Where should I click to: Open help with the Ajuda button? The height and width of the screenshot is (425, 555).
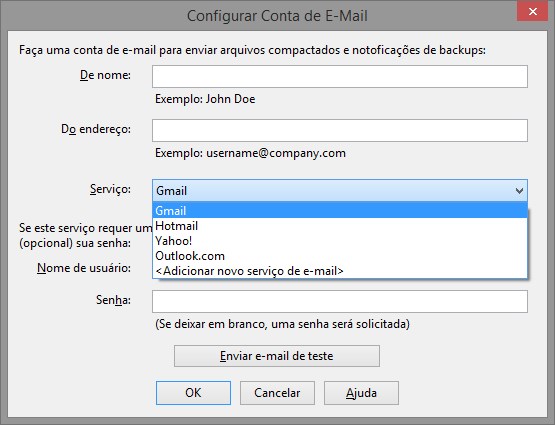pos(361,393)
